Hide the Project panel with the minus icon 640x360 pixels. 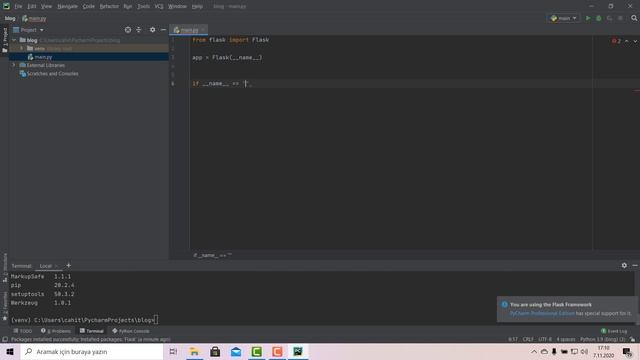(x=163, y=30)
